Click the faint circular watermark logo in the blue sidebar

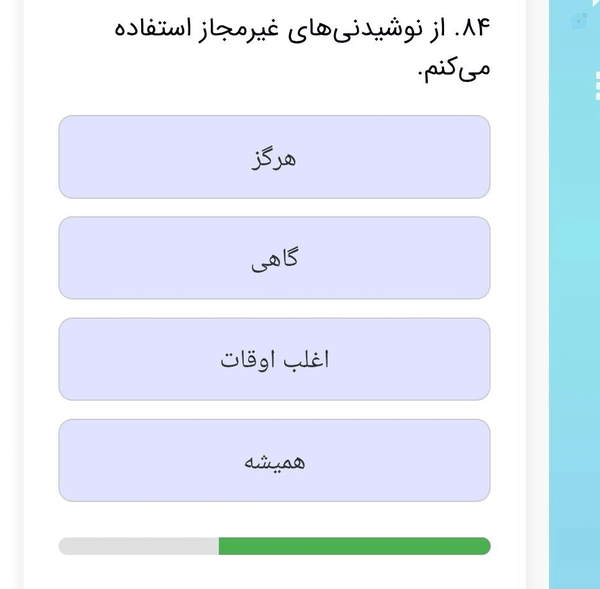pyautogui.click(x=579, y=21)
